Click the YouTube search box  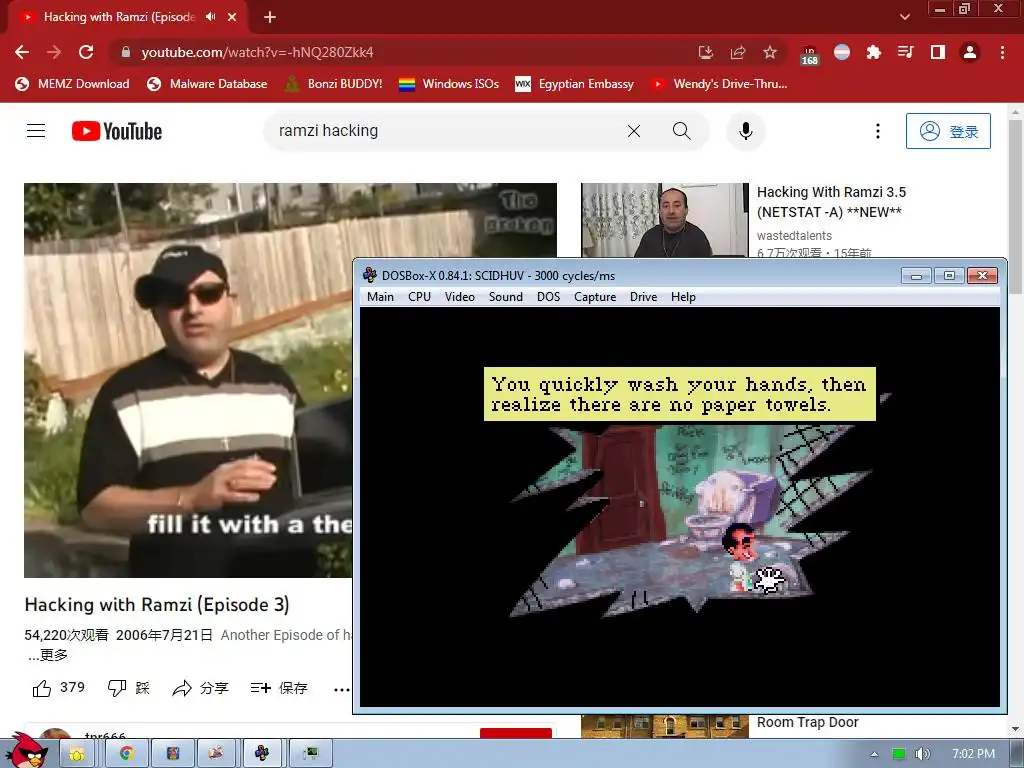(444, 131)
